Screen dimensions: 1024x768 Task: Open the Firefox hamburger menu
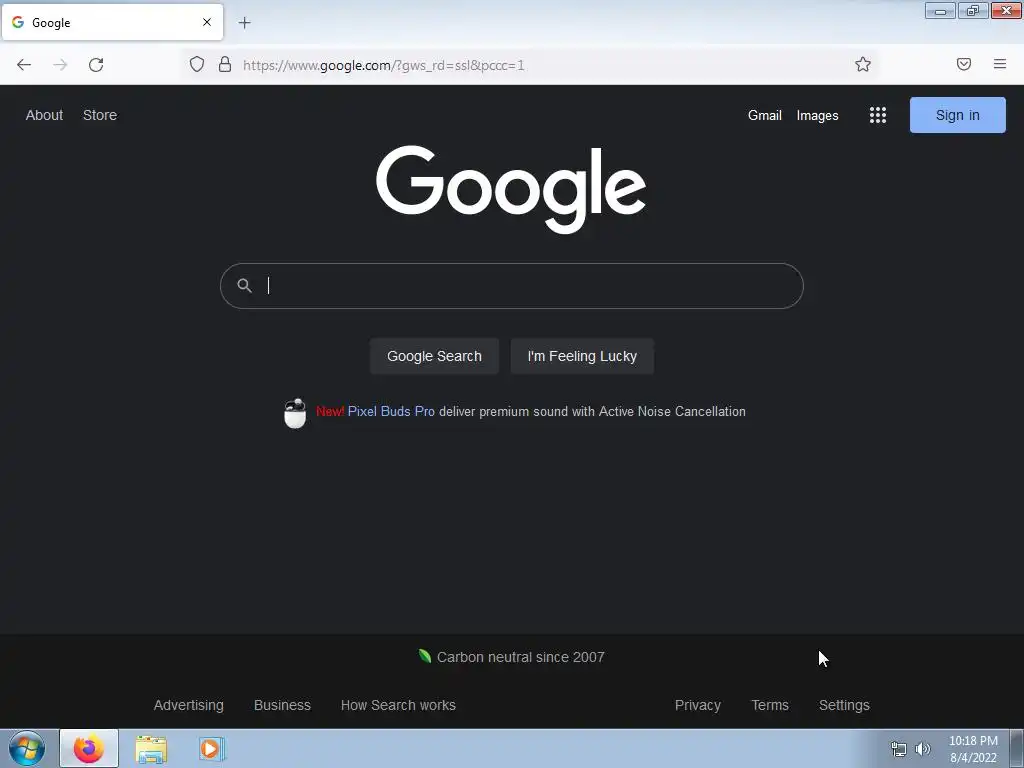point(1000,64)
